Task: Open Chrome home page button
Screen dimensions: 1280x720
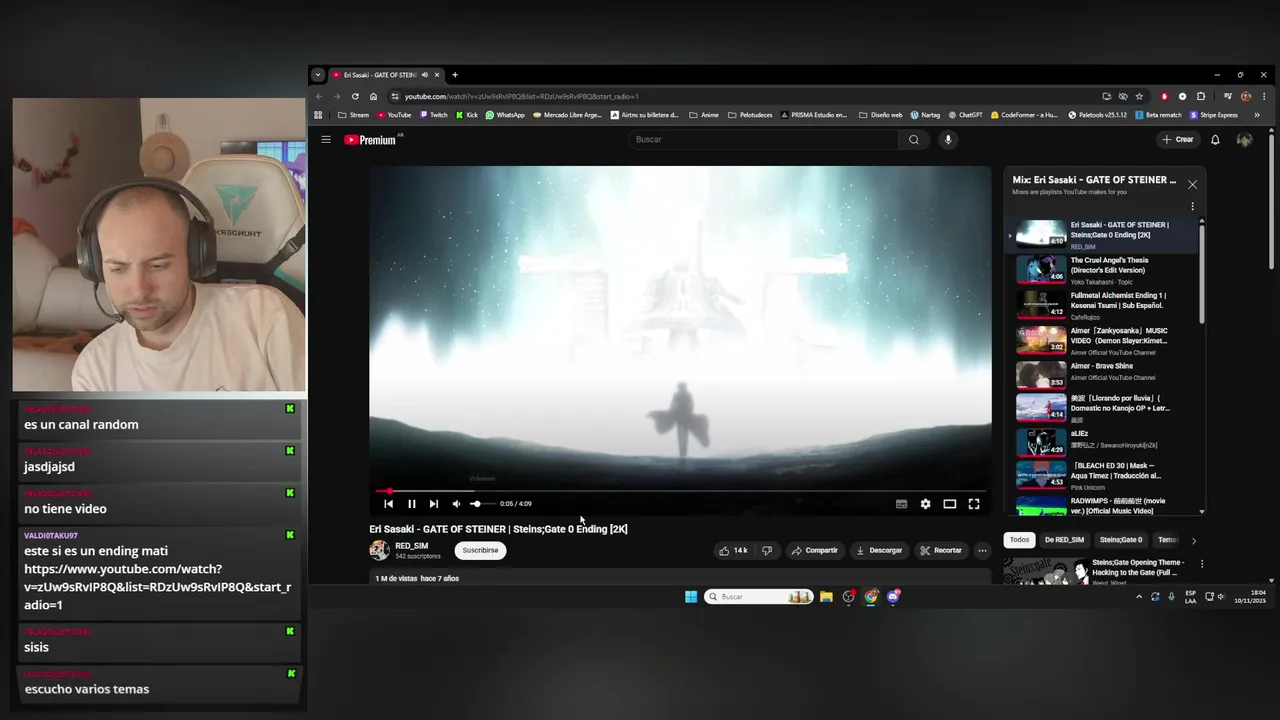Action: [x=373, y=97]
